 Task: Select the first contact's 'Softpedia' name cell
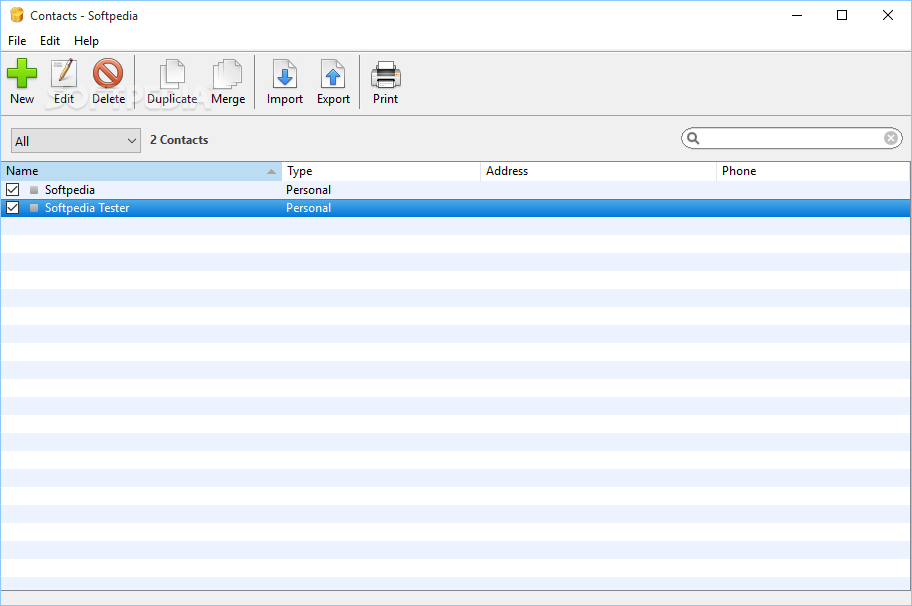[x=70, y=190]
